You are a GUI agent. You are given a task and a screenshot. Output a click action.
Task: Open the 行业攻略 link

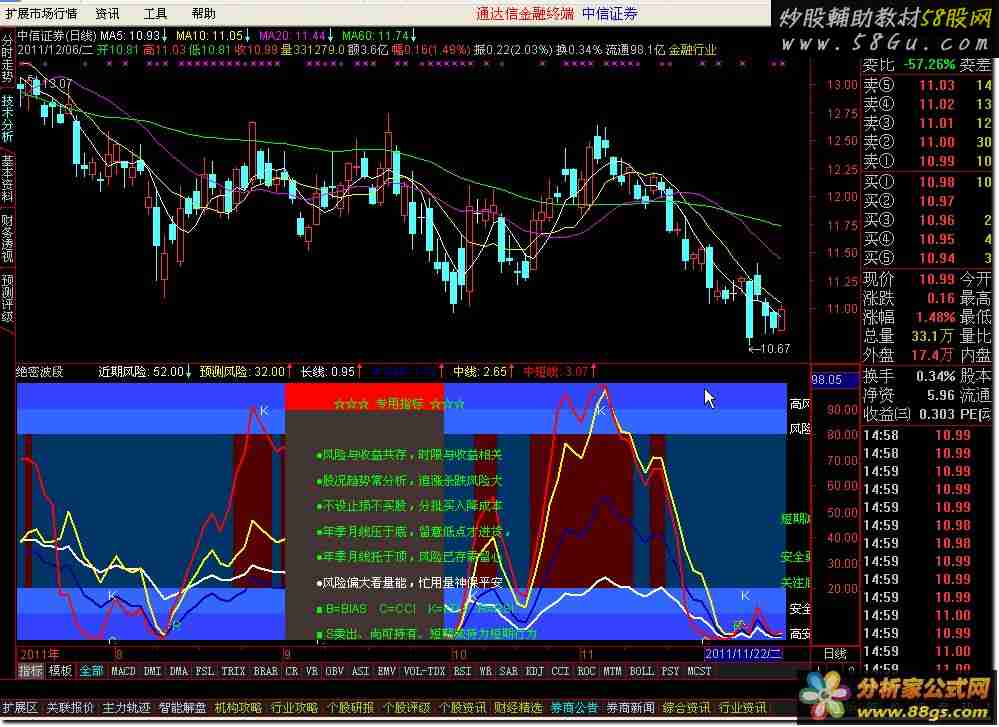click(295, 708)
